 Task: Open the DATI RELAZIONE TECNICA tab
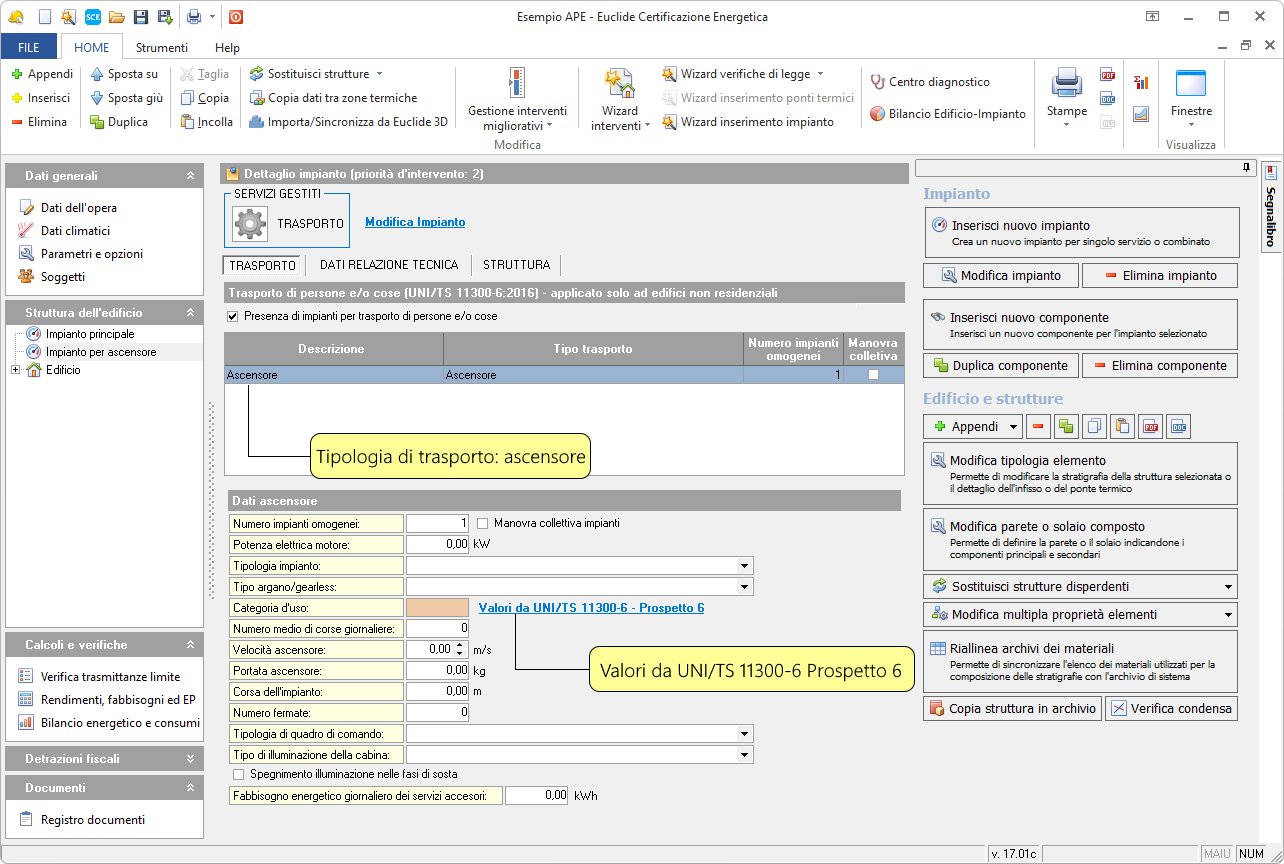[389, 265]
